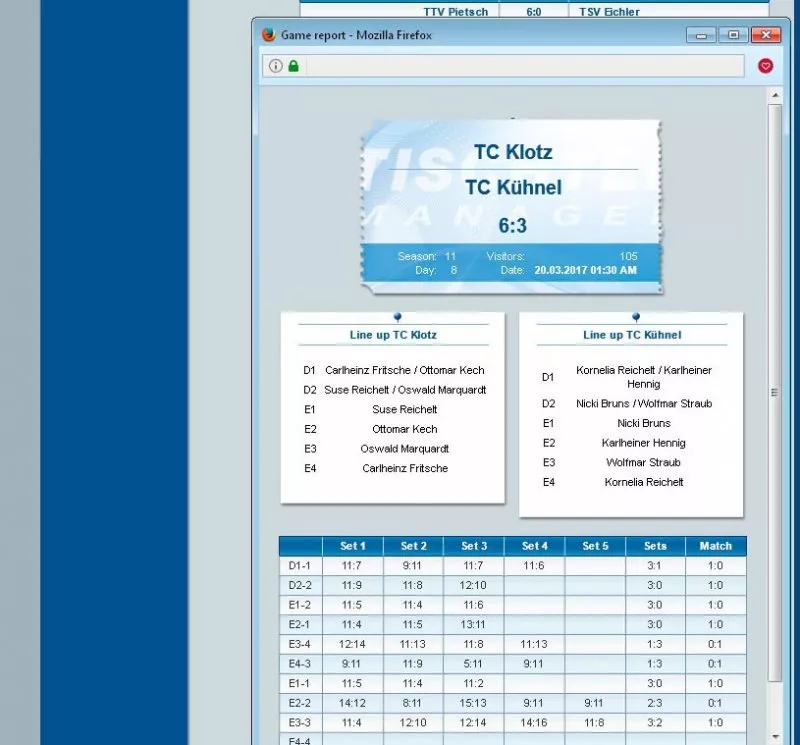
Task: Click the TC Kühnel team name
Action: click(513, 187)
